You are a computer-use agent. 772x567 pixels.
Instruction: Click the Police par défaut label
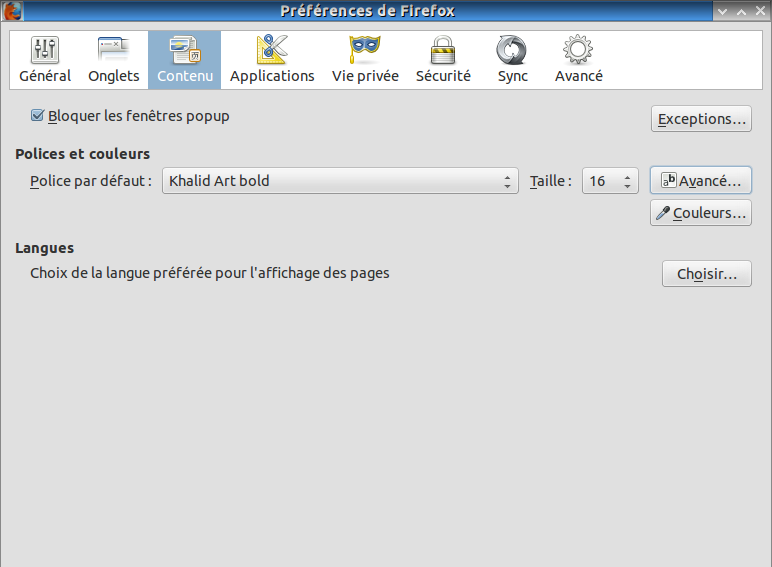(x=91, y=181)
